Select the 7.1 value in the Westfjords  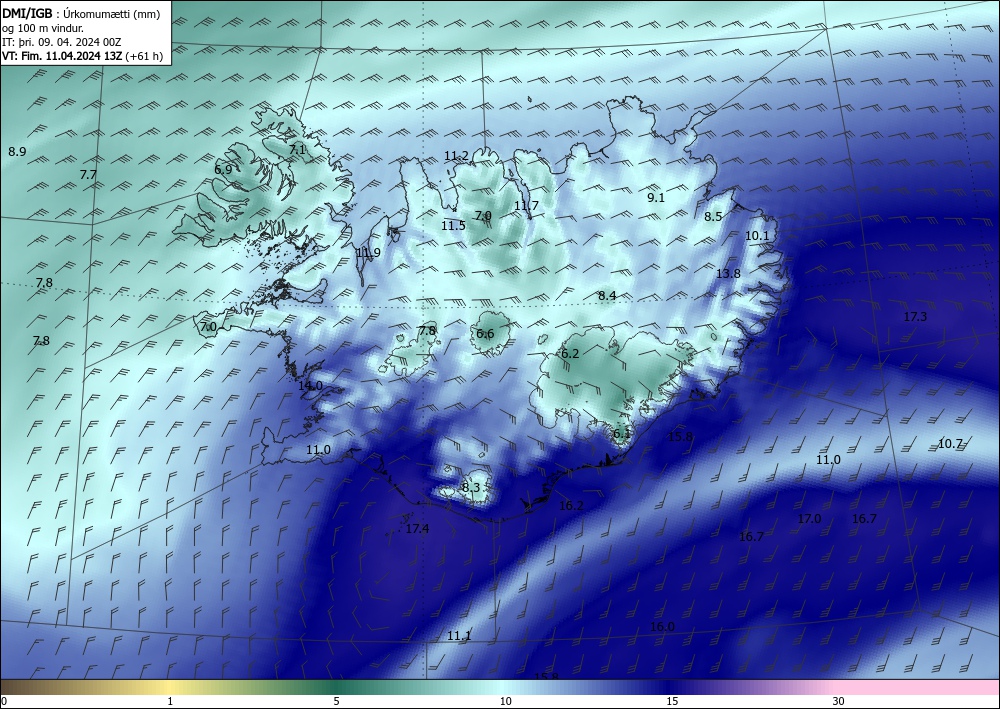[x=297, y=150]
